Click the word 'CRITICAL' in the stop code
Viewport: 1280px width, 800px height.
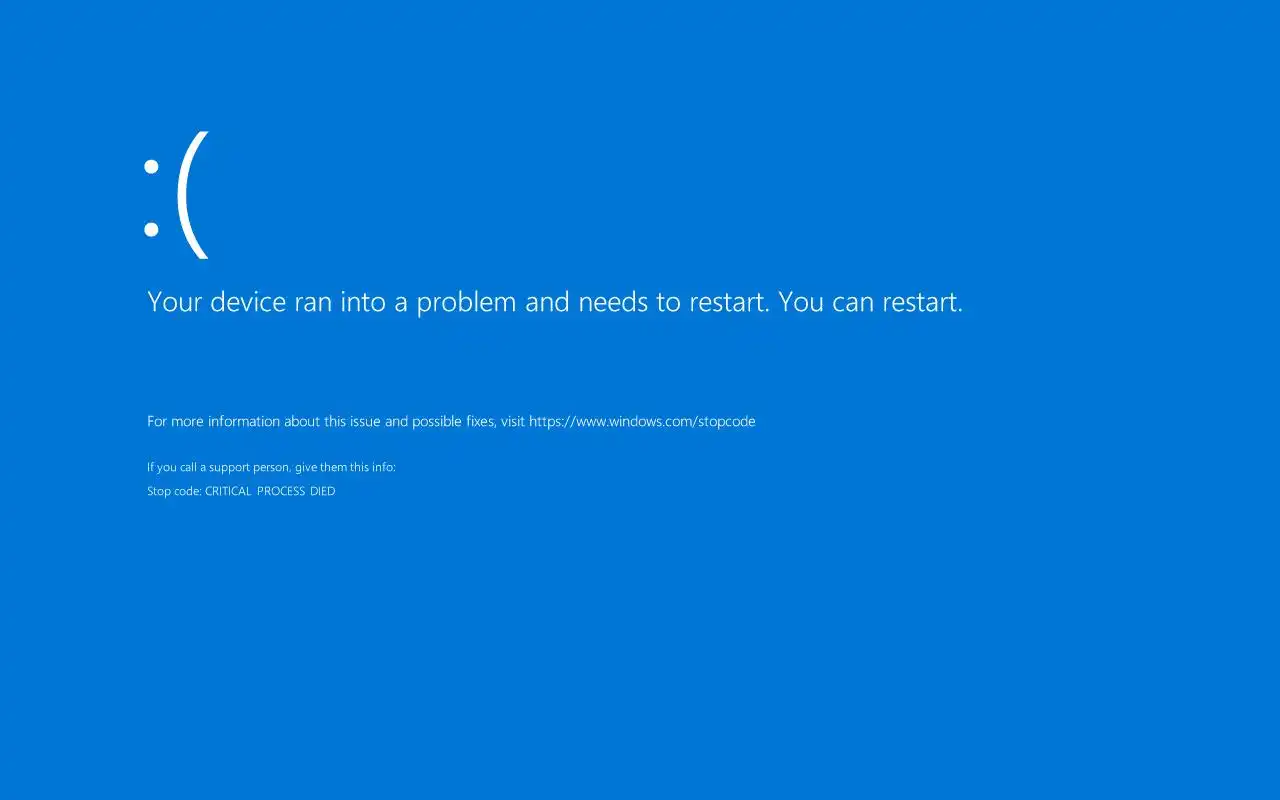pos(228,492)
